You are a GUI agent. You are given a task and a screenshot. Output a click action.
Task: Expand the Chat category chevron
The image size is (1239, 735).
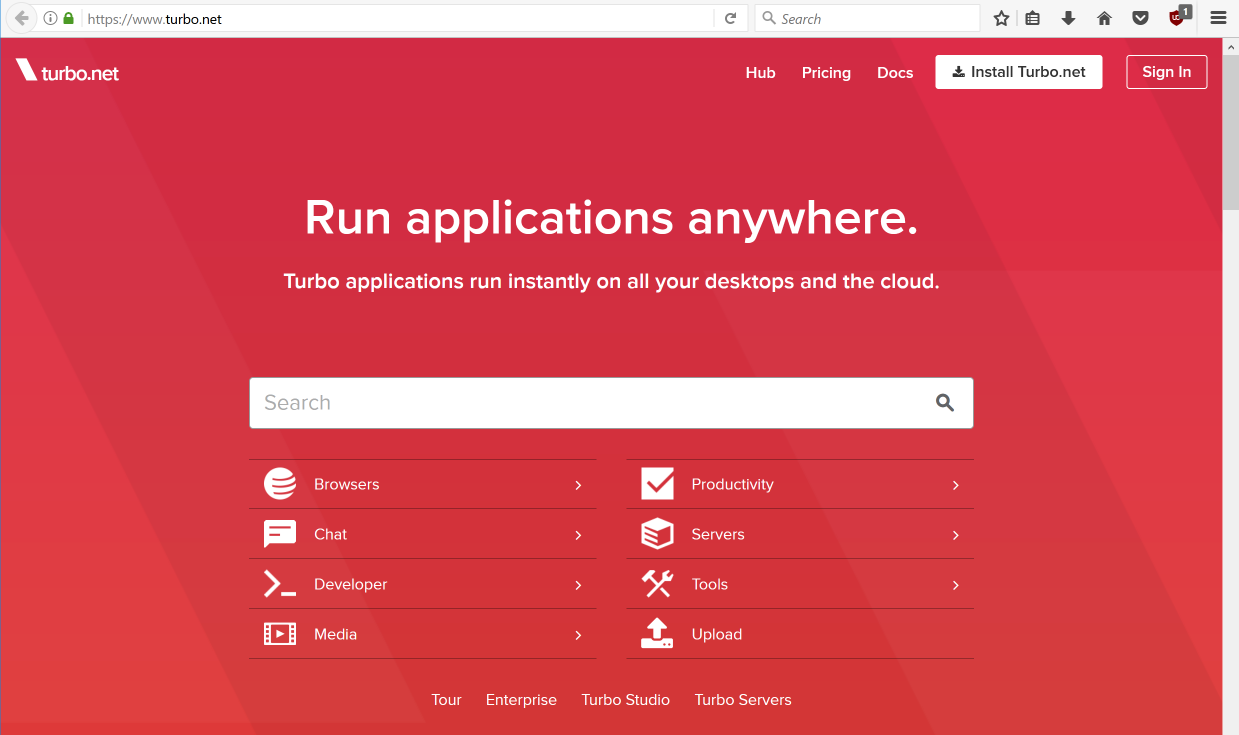(x=578, y=535)
